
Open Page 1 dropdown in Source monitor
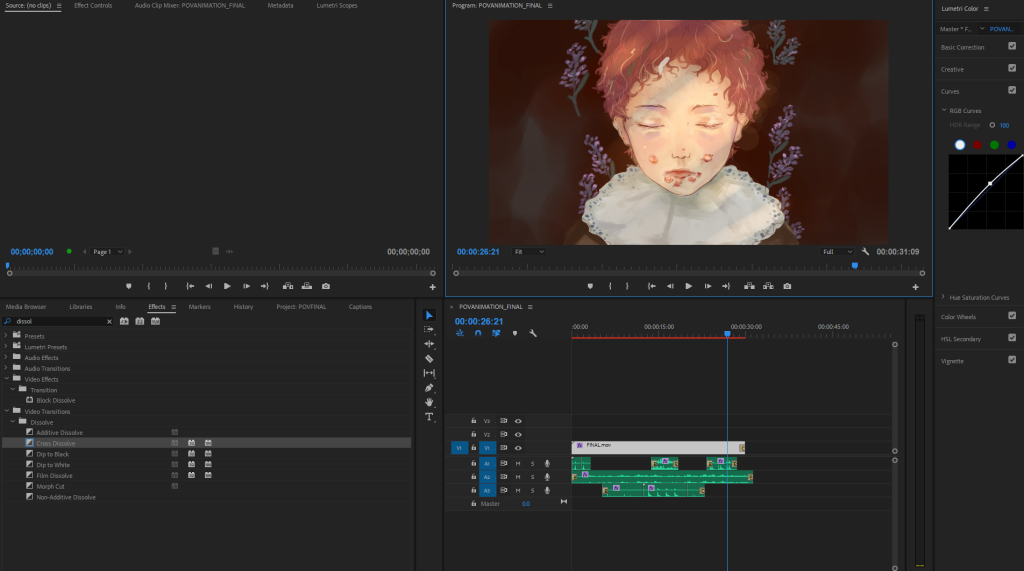point(107,252)
